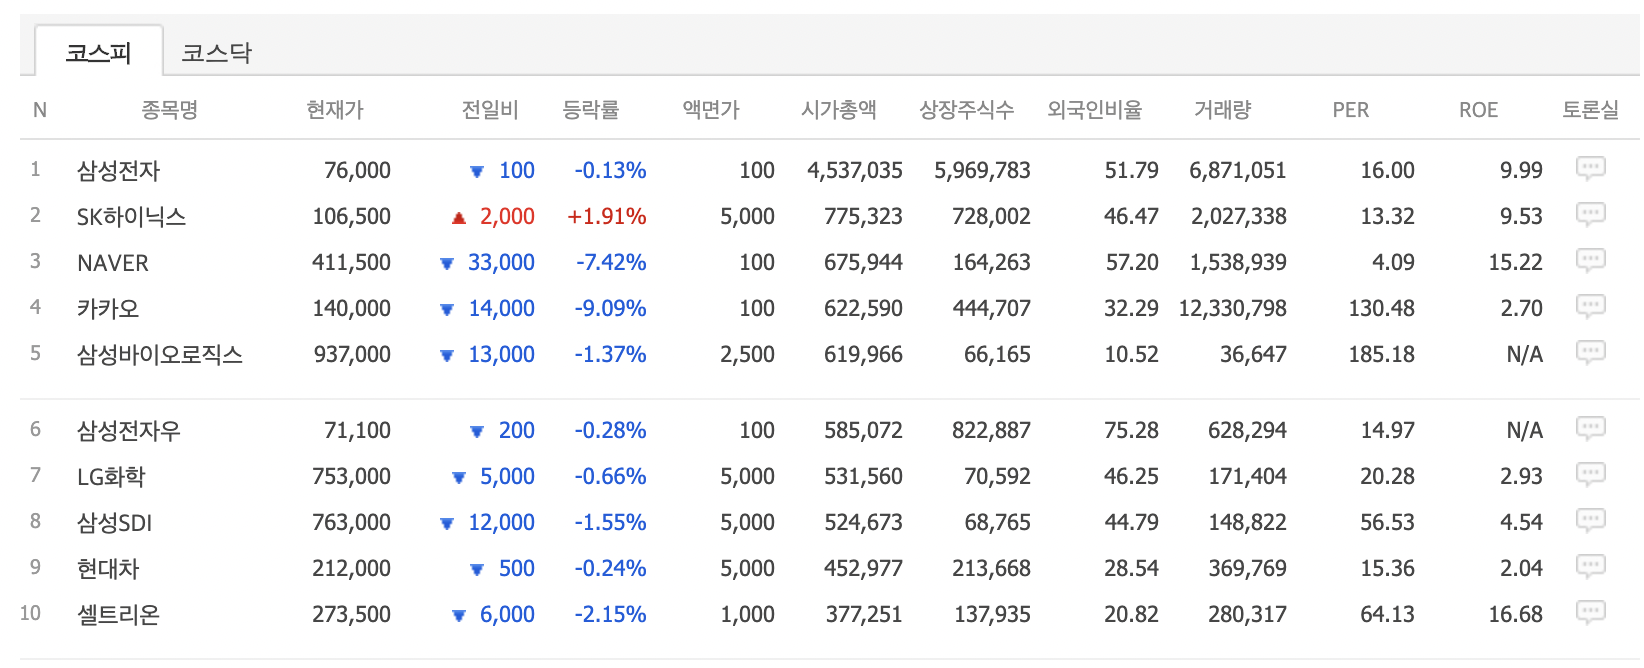Open the 삼성전자우 discussion room icon
The height and width of the screenshot is (668, 1644).
[1590, 428]
